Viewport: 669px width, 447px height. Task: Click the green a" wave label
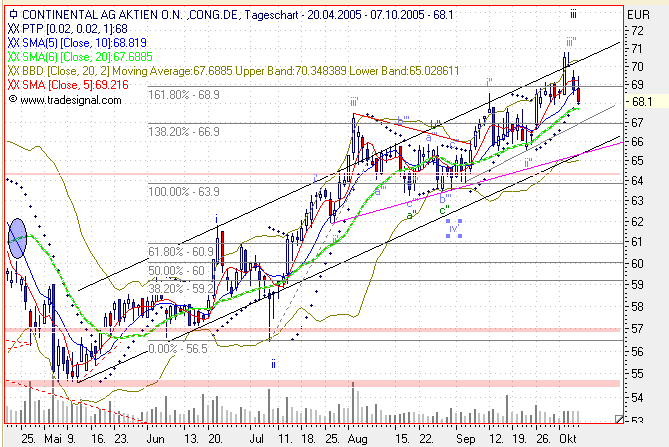tap(411, 215)
